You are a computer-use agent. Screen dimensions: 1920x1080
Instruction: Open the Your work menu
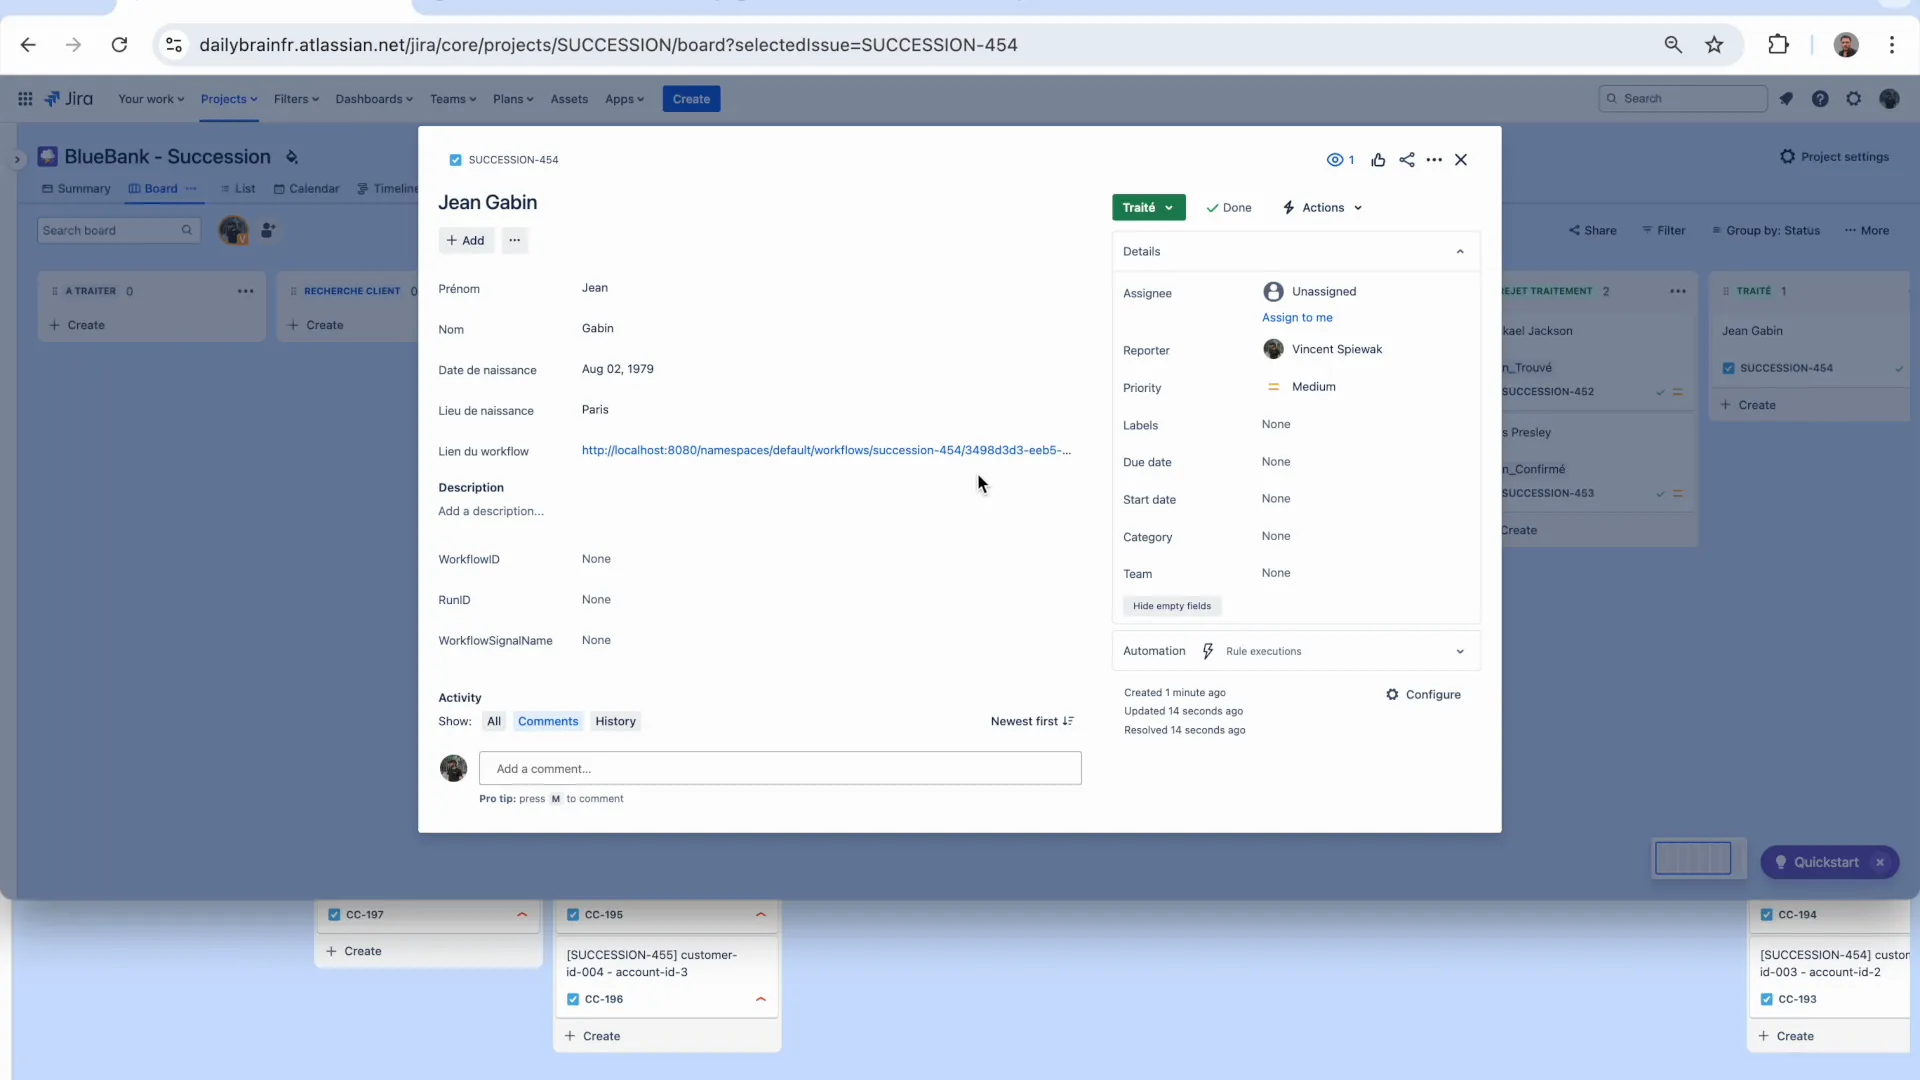[x=151, y=99]
